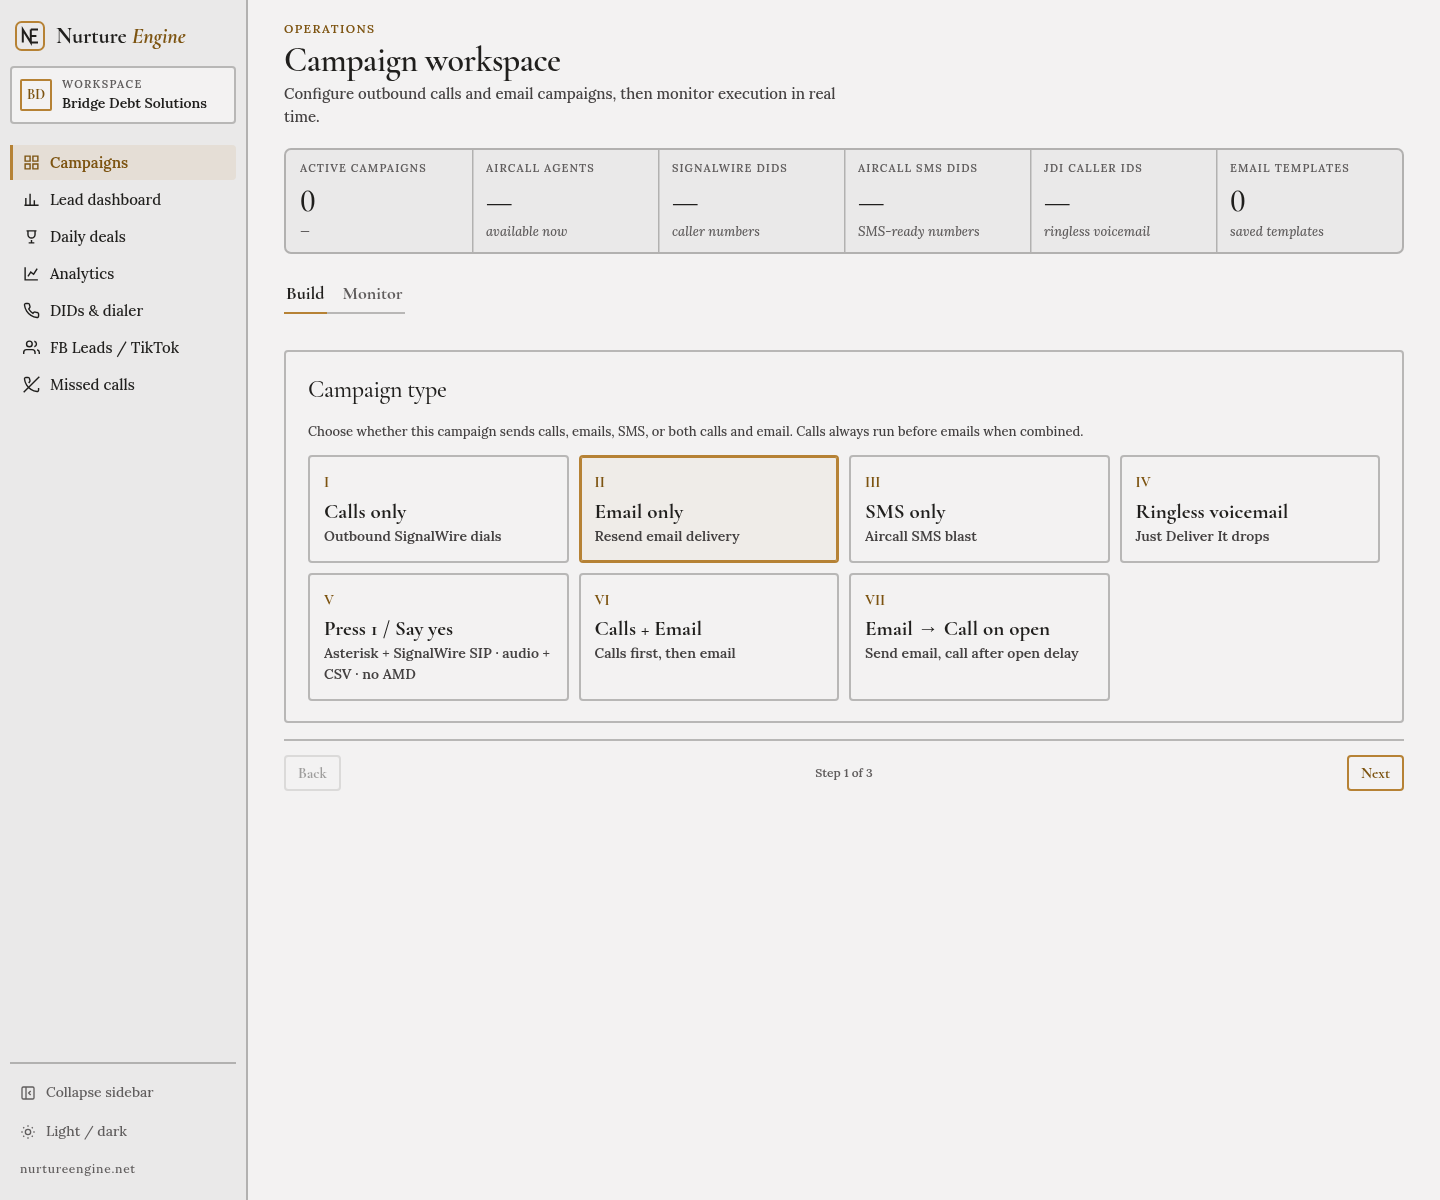Screen dimensions: 1440x1200
Task: Click the Daily deals trophy icon
Action: [31, 237]
